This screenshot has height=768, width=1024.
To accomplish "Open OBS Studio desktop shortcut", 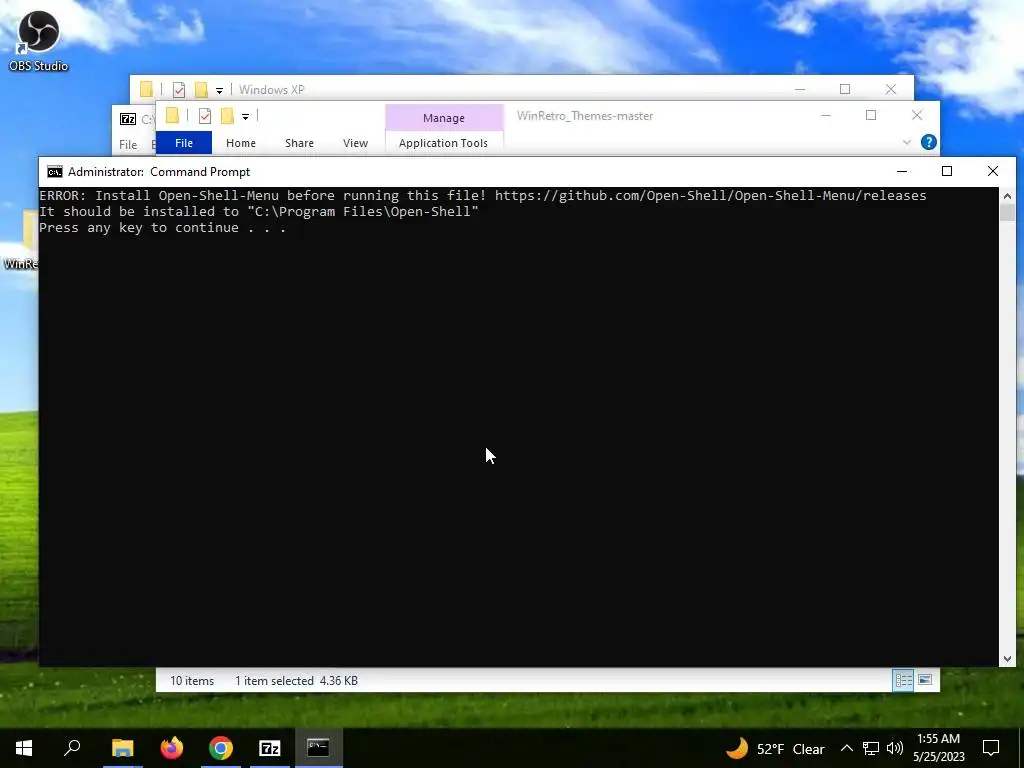I will (x=38, y=40).
